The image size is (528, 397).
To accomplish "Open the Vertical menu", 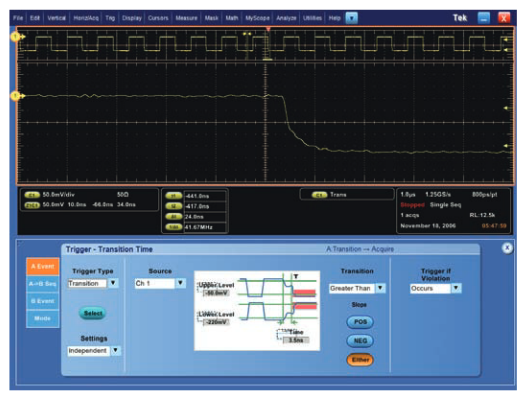I will coord(56,18).
